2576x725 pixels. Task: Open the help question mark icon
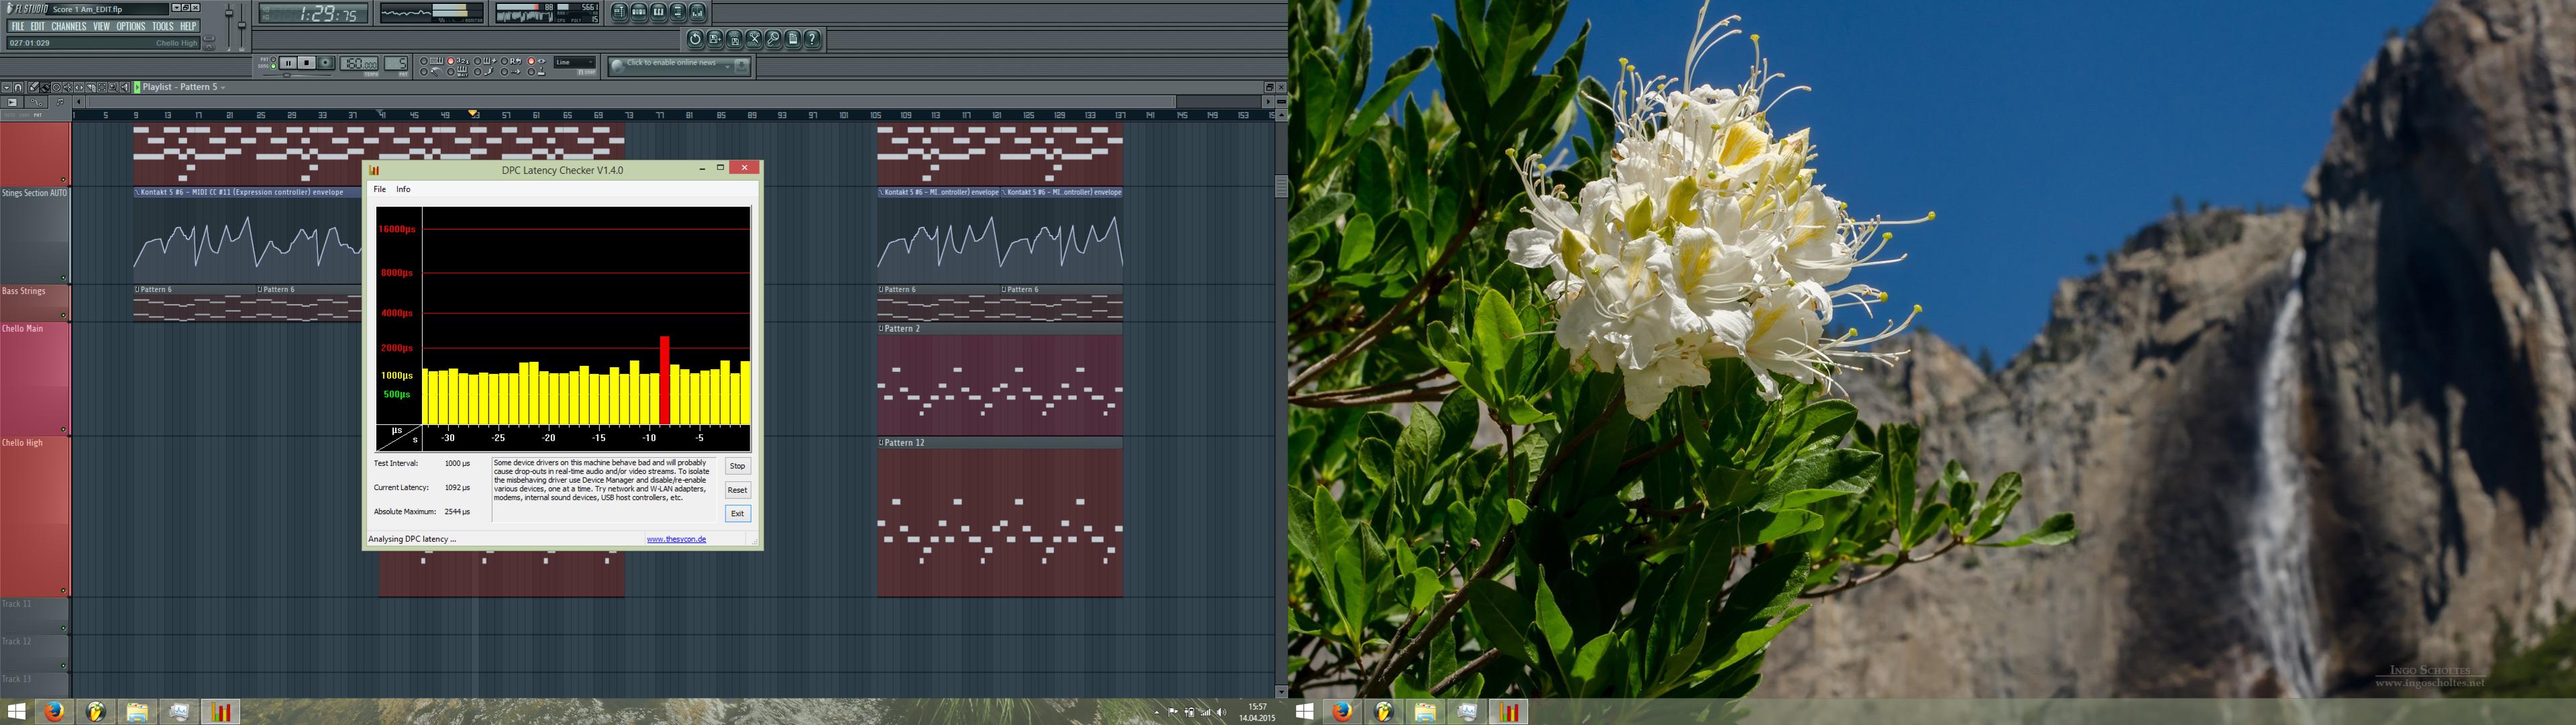[812, 39]
